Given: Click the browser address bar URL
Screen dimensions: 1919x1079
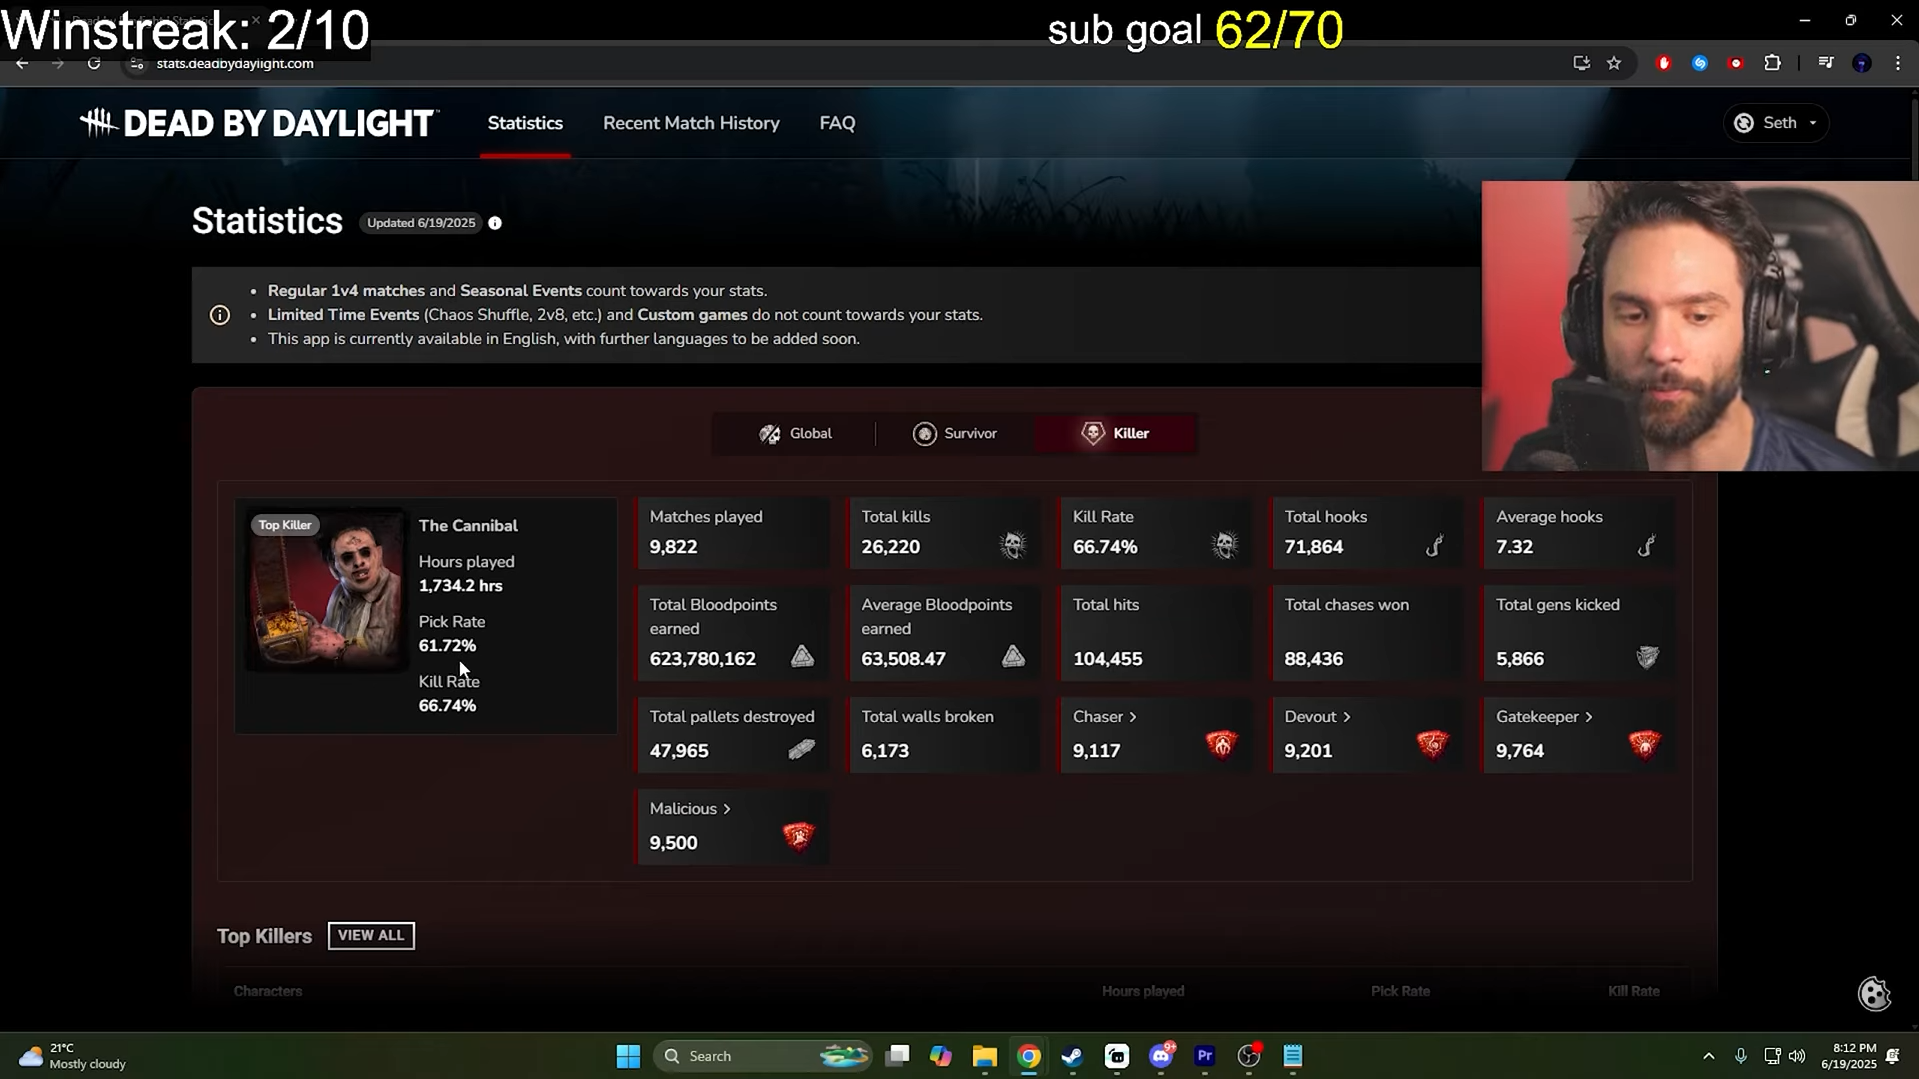Looking at the screenshot, I should [x=235, y=63].
